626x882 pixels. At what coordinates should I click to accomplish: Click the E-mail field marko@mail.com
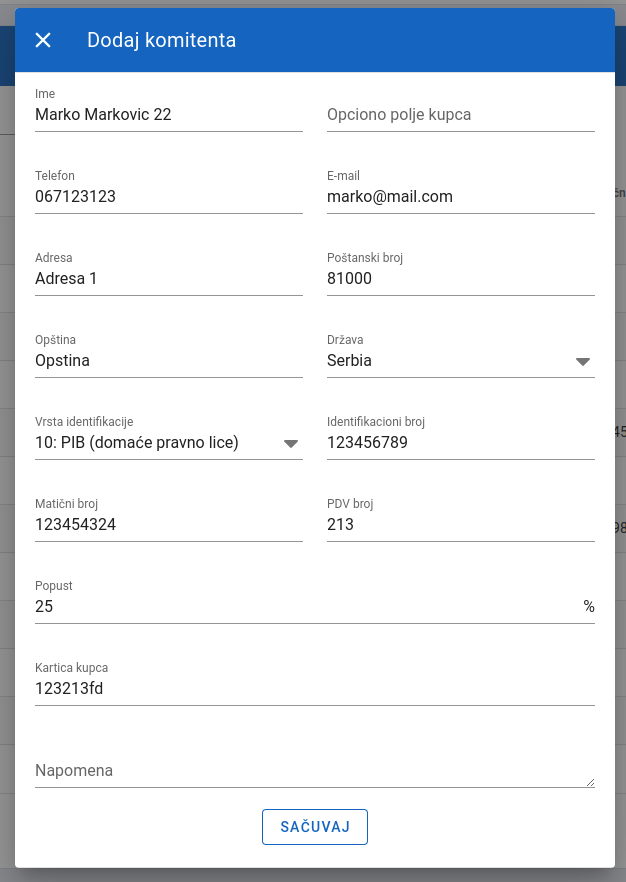(460, 197)
